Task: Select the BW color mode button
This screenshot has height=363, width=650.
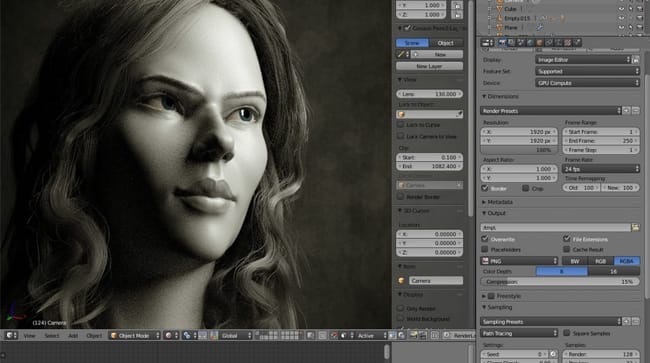Action: coord(575,261)
